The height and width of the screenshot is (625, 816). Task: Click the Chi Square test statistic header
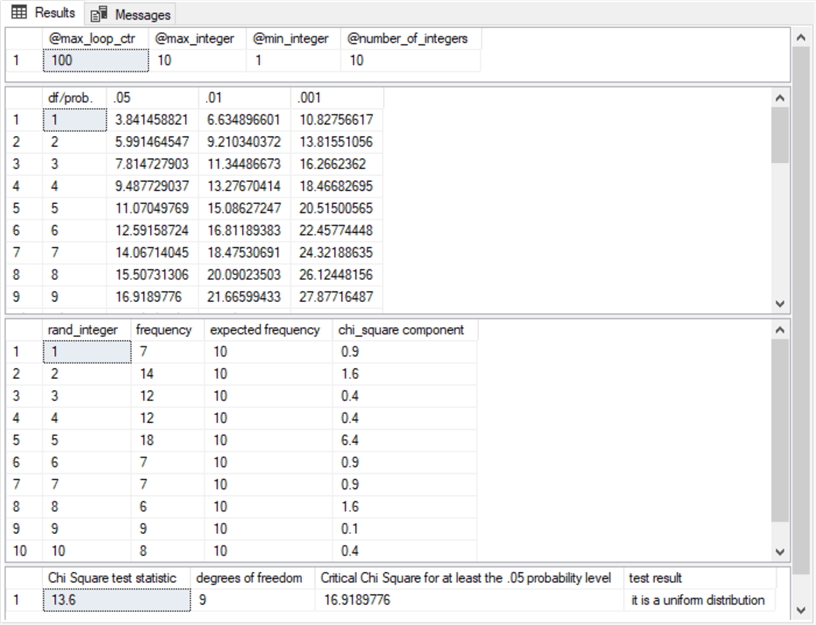tap(115, 578)
